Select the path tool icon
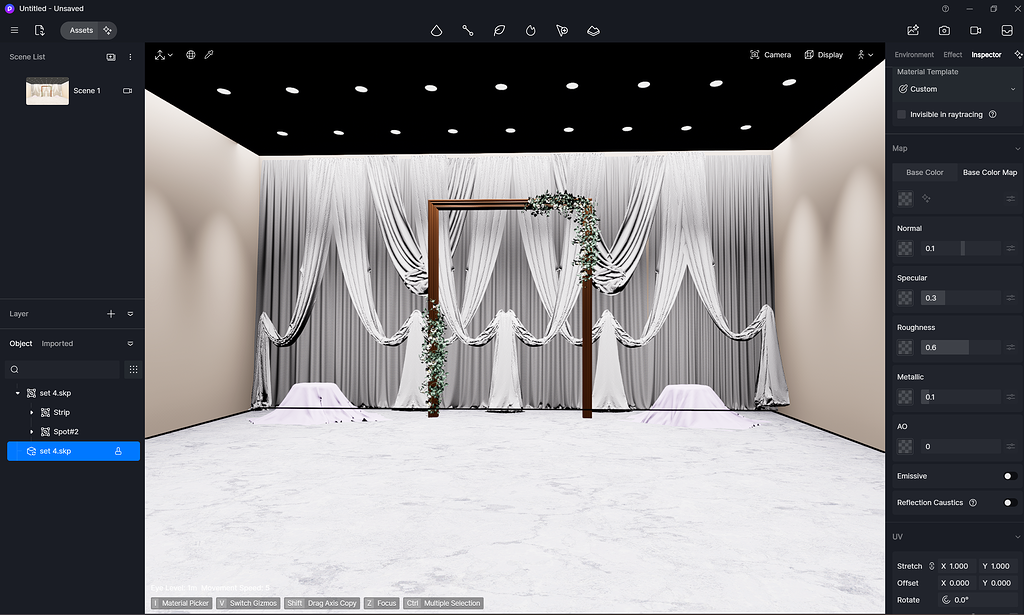This screenshot has width=1024, height=615. click(x=468, y=30)
